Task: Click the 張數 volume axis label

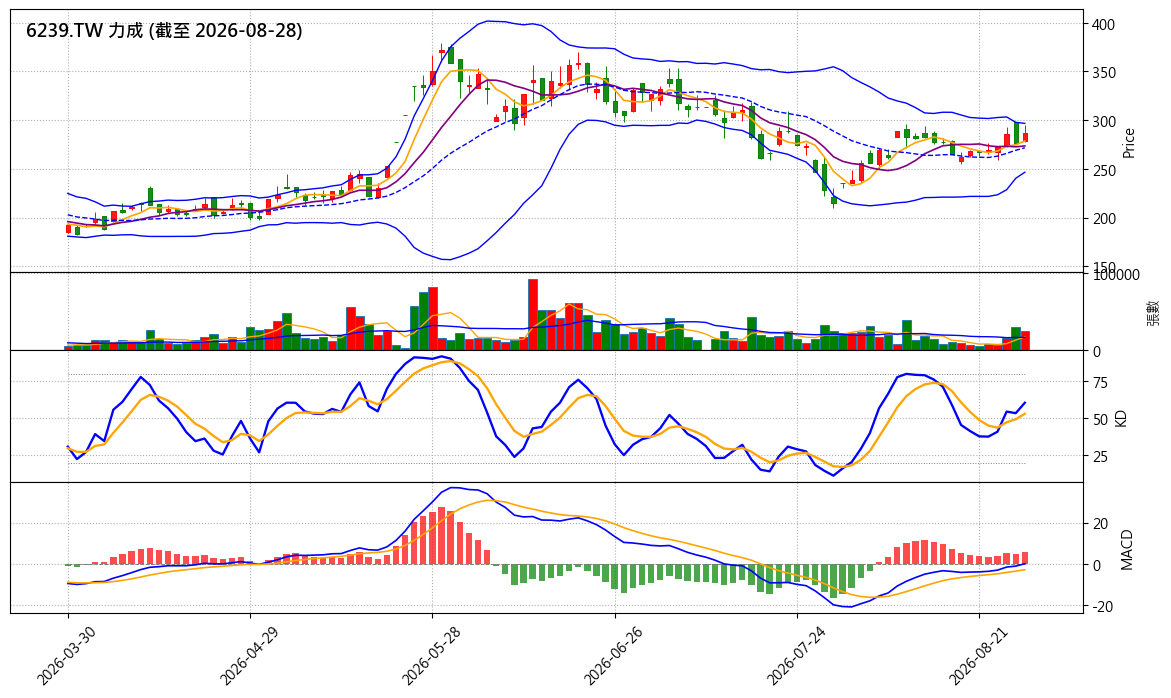Action: coord(1153,313)
